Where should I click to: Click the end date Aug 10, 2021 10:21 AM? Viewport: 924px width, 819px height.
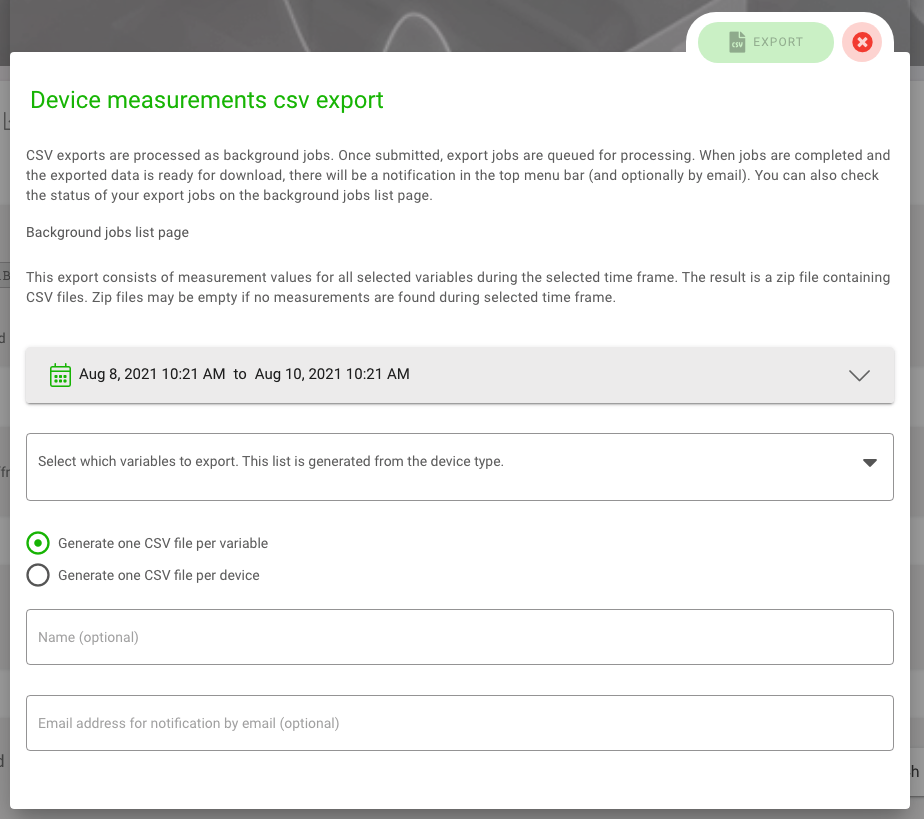point(332,375)
